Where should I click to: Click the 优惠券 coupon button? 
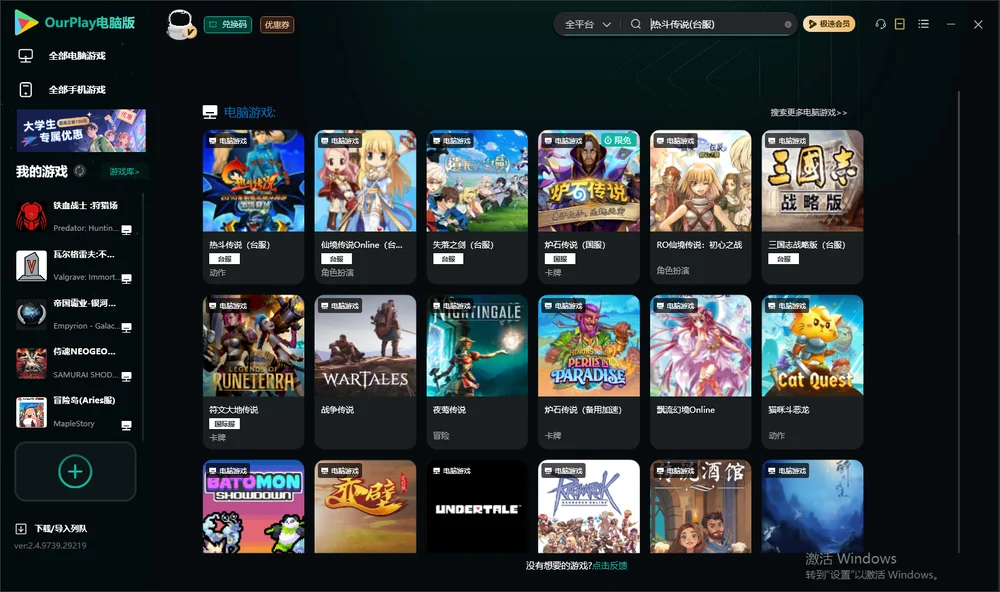pos(277,25)
